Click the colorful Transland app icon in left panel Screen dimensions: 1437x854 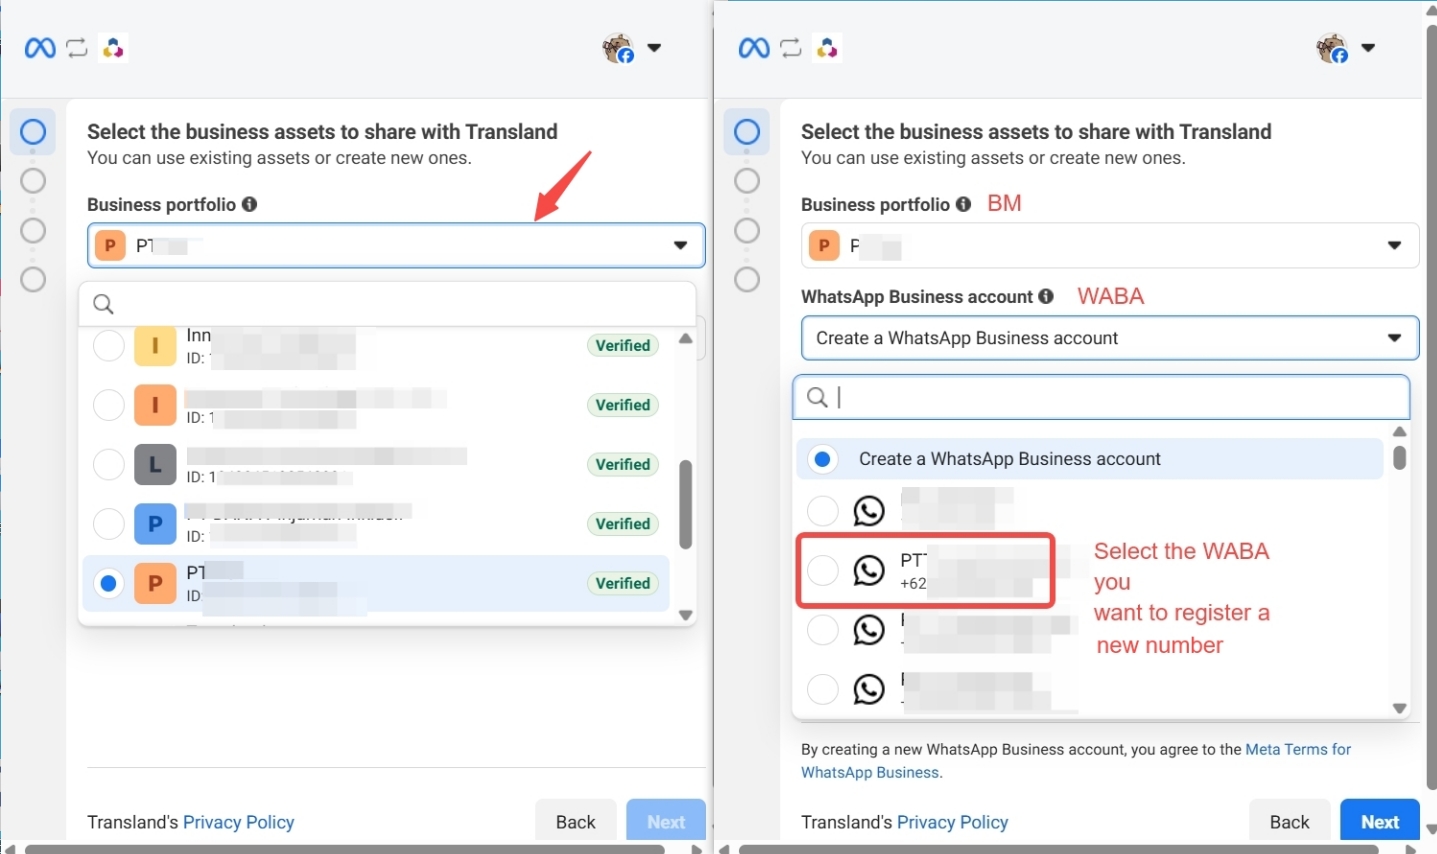(x=113, y=48)
